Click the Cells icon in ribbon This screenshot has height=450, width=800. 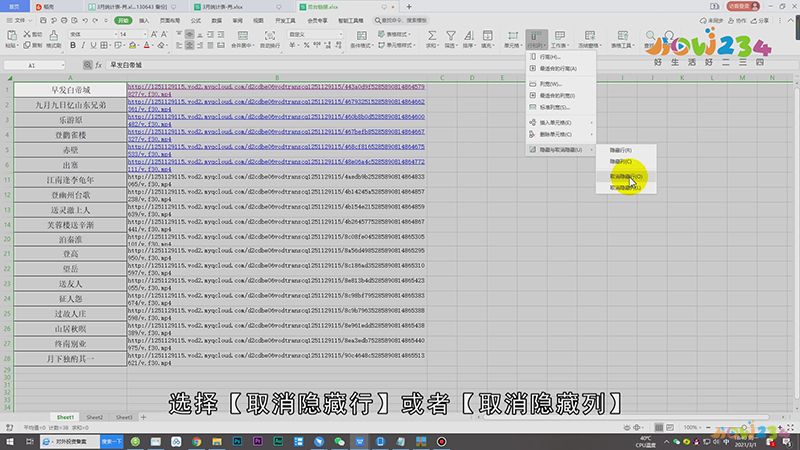[x=512, y=36]
